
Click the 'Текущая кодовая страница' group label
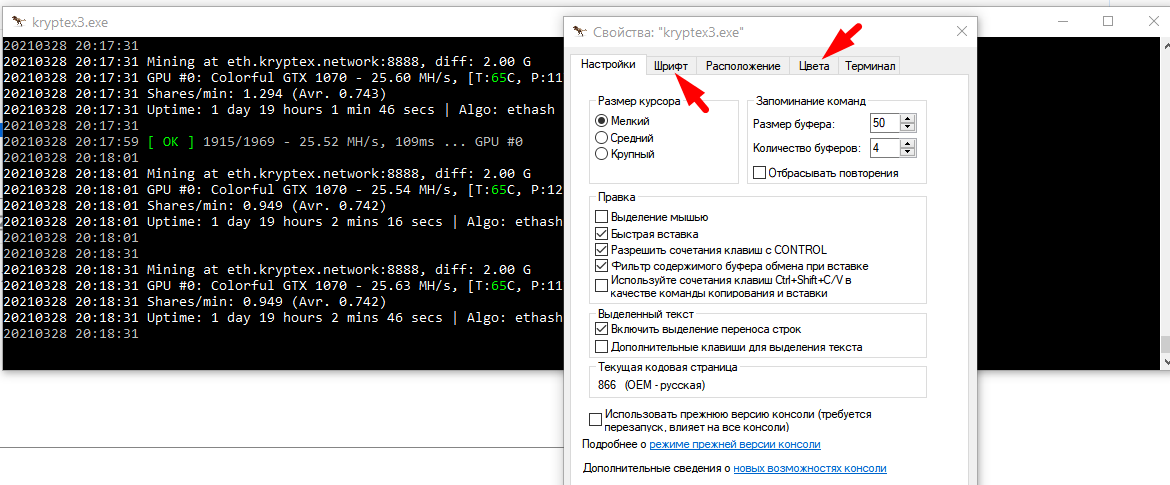pos(667,368)
